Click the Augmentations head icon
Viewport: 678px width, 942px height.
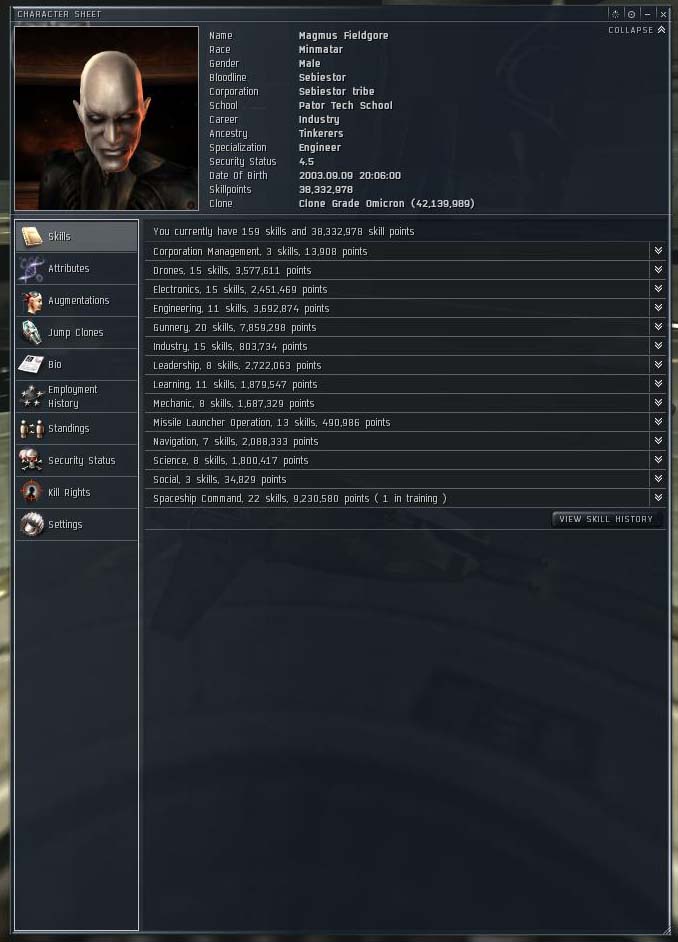[31, 300]
